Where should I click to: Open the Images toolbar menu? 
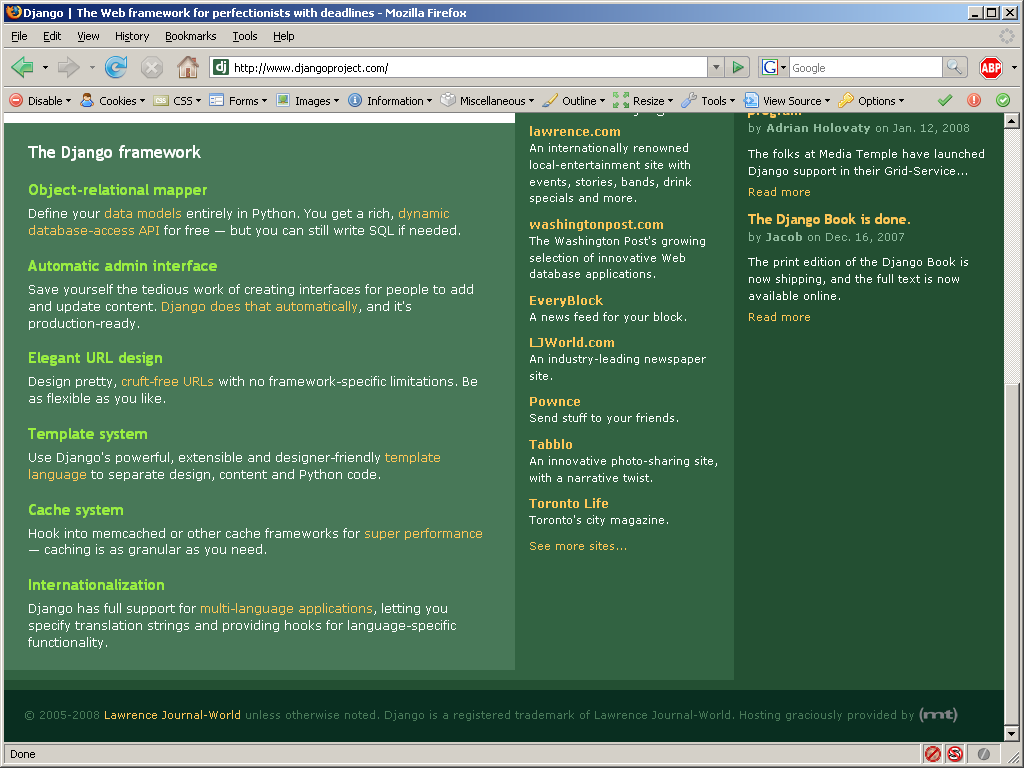(x=308, y=101)
